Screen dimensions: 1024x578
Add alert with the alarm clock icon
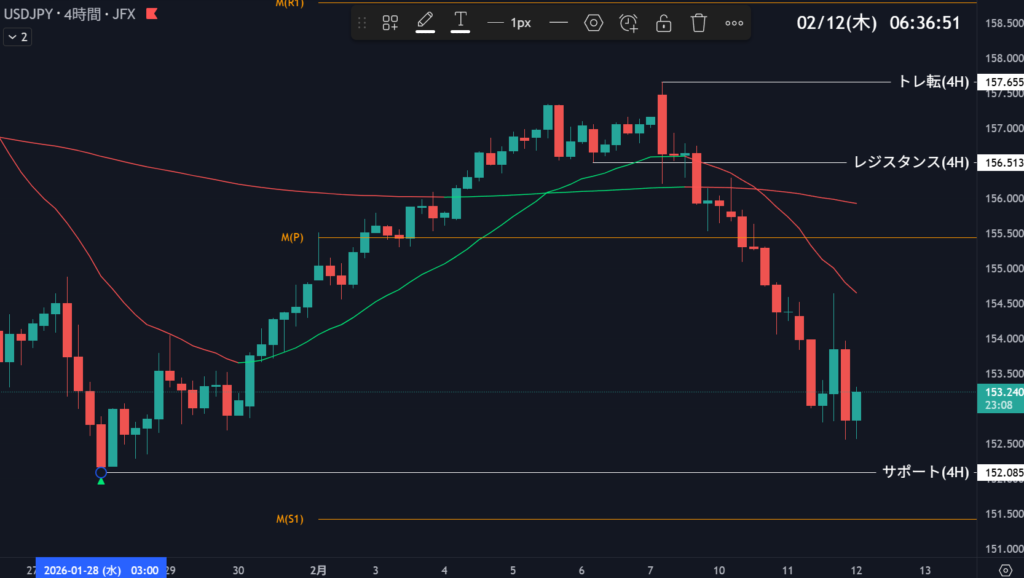[x=628, y=23]
